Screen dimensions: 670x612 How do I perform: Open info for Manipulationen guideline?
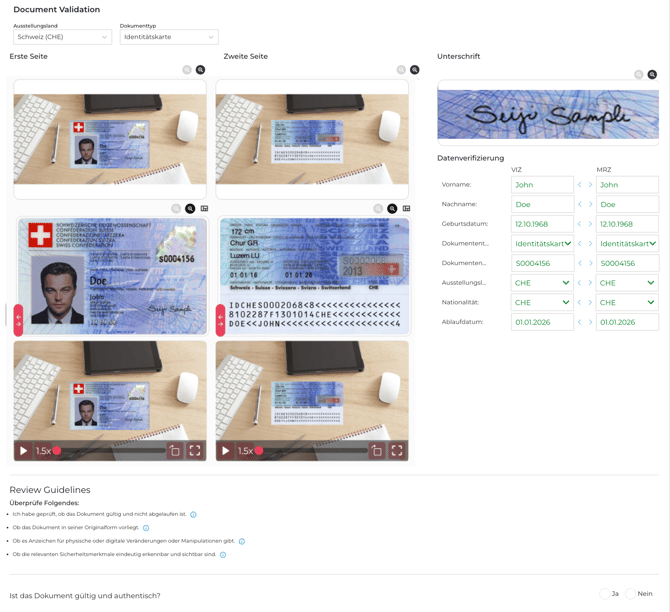[242, 541]
